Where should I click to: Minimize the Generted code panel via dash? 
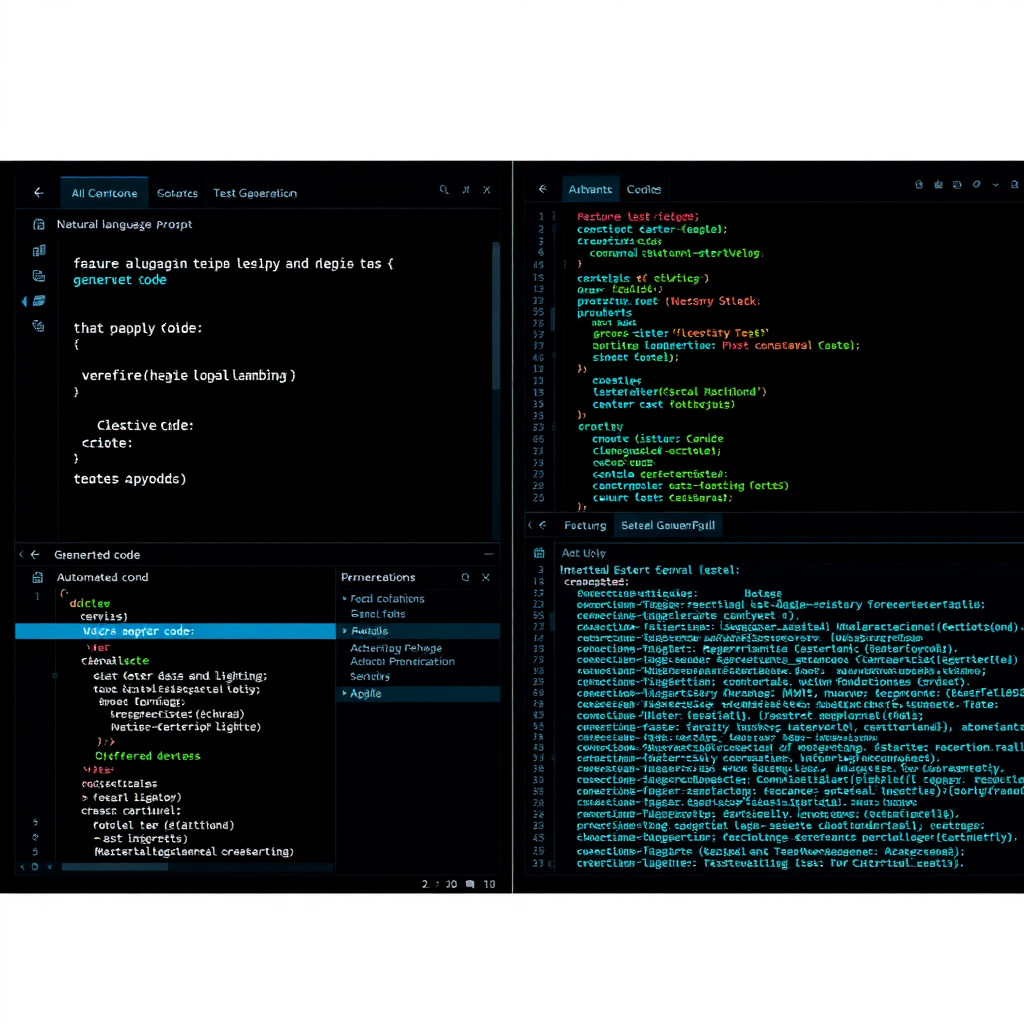(x=488, y=554)
